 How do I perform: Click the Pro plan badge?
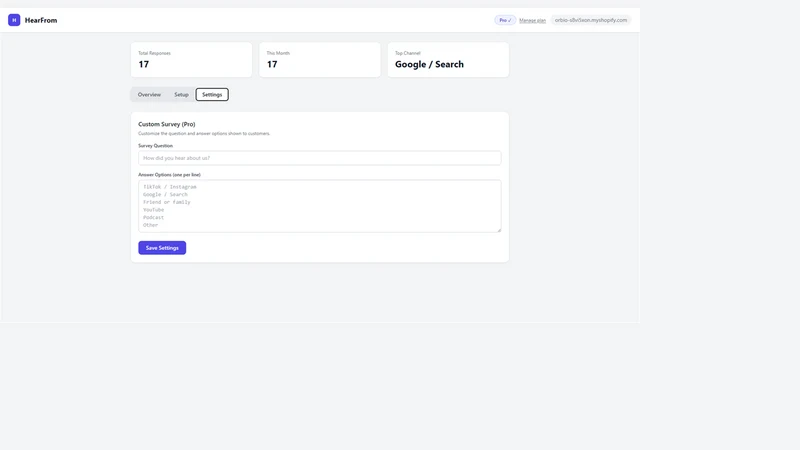coord(505,20)
